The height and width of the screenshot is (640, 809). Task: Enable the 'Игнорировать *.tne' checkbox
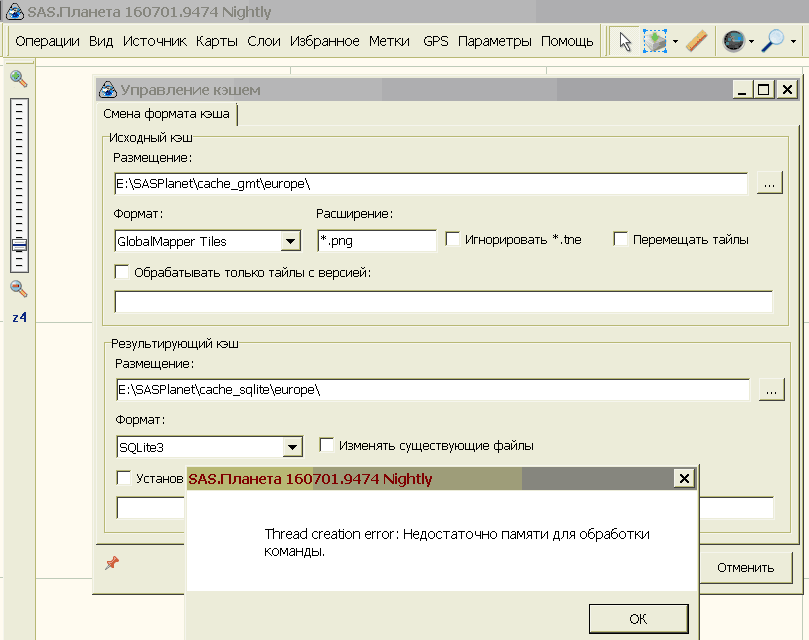tap(453, 240)
